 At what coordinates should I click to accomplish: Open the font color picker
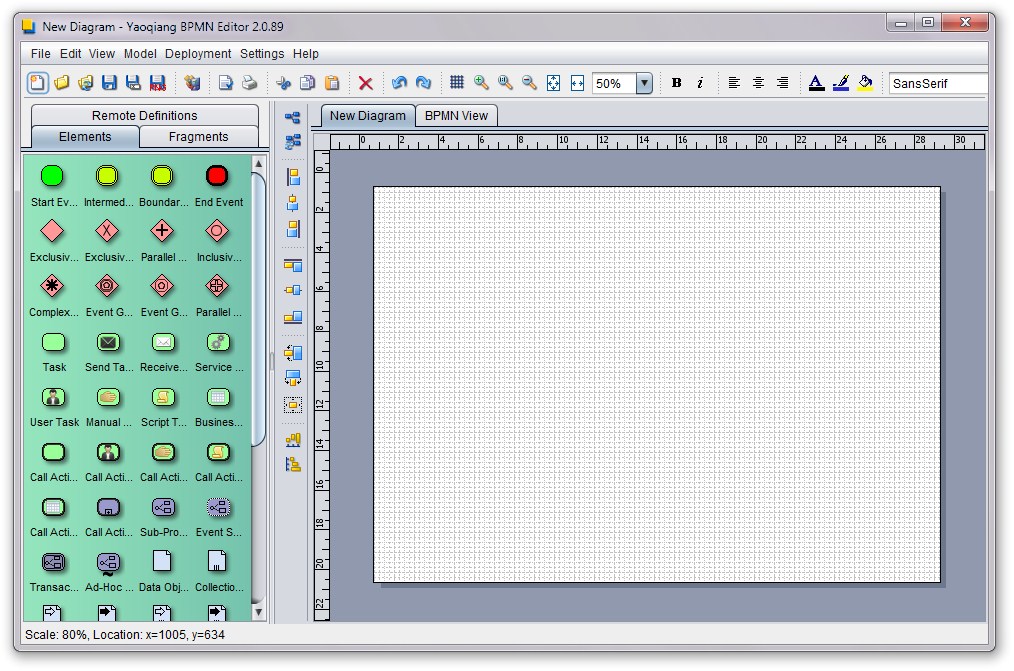(816, 83)
